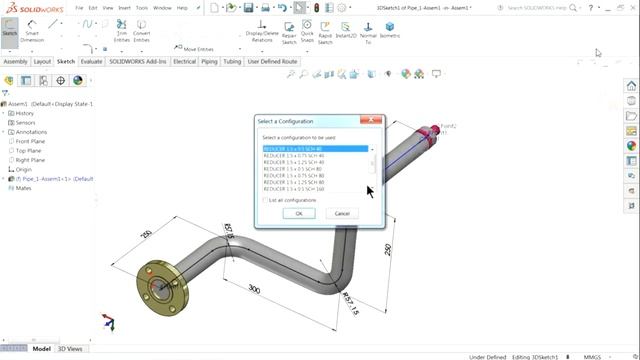Image resolution: width=640 pixels, height=360 pixels.
Task: Click the Rebuild traffic light icon
Action: [316, 8]
